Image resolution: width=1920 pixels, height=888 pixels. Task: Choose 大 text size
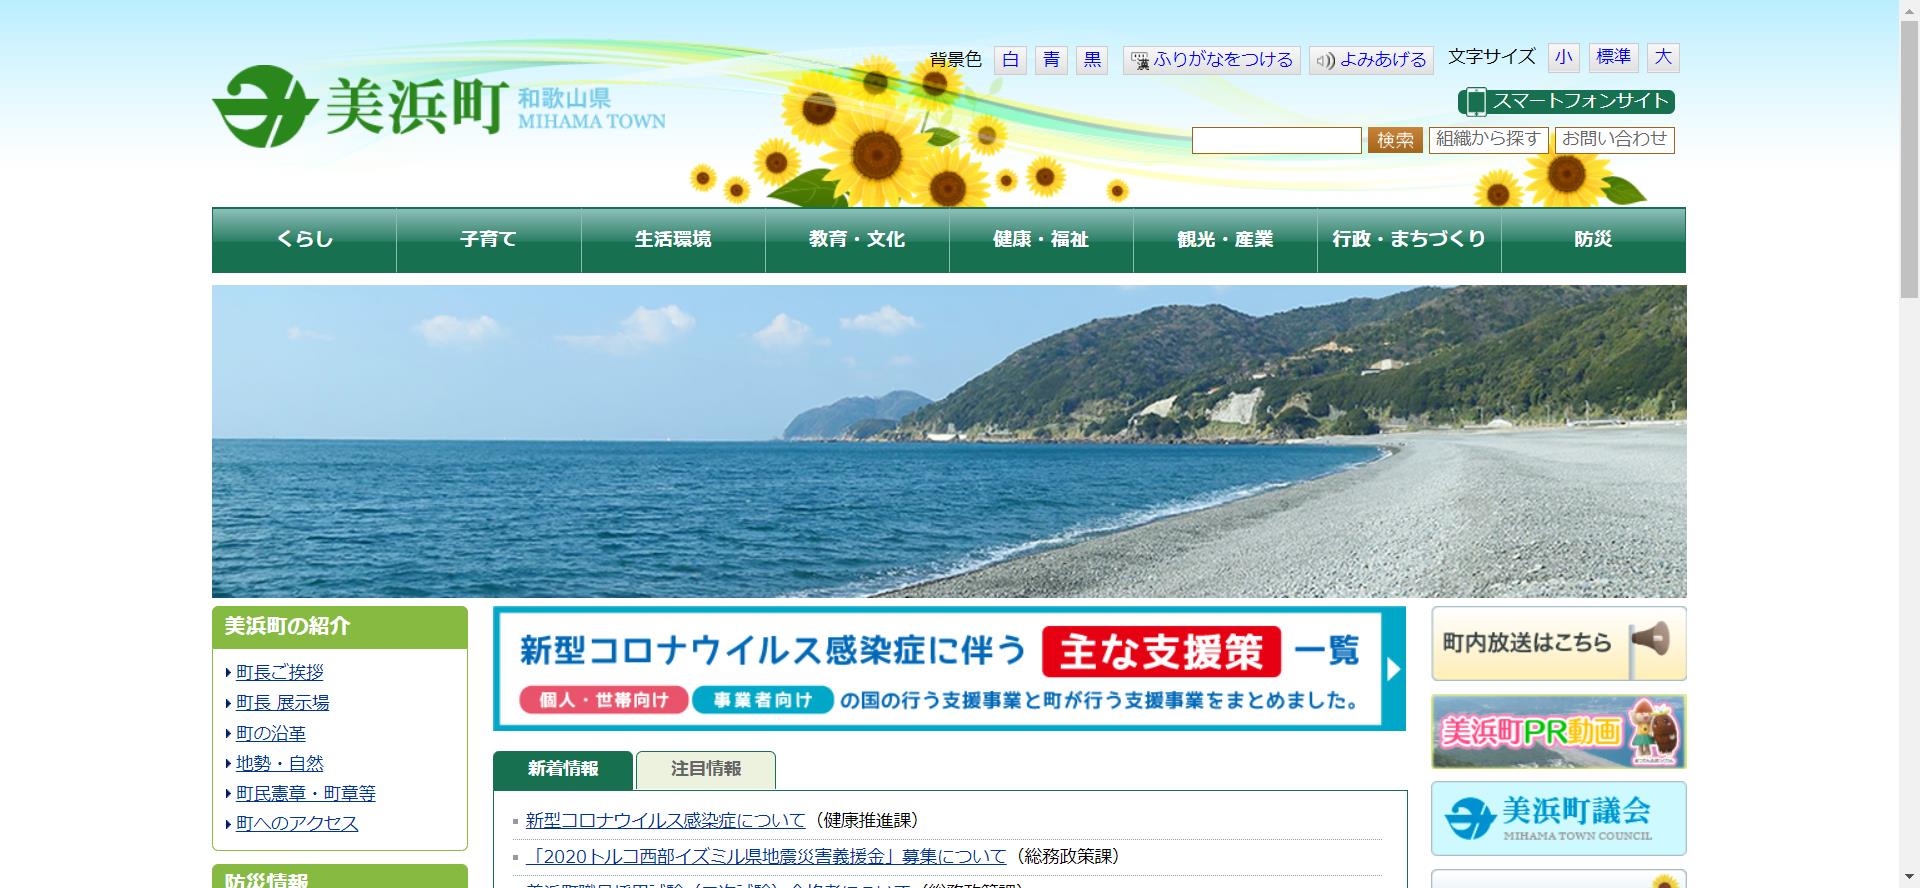[1663, 57]
